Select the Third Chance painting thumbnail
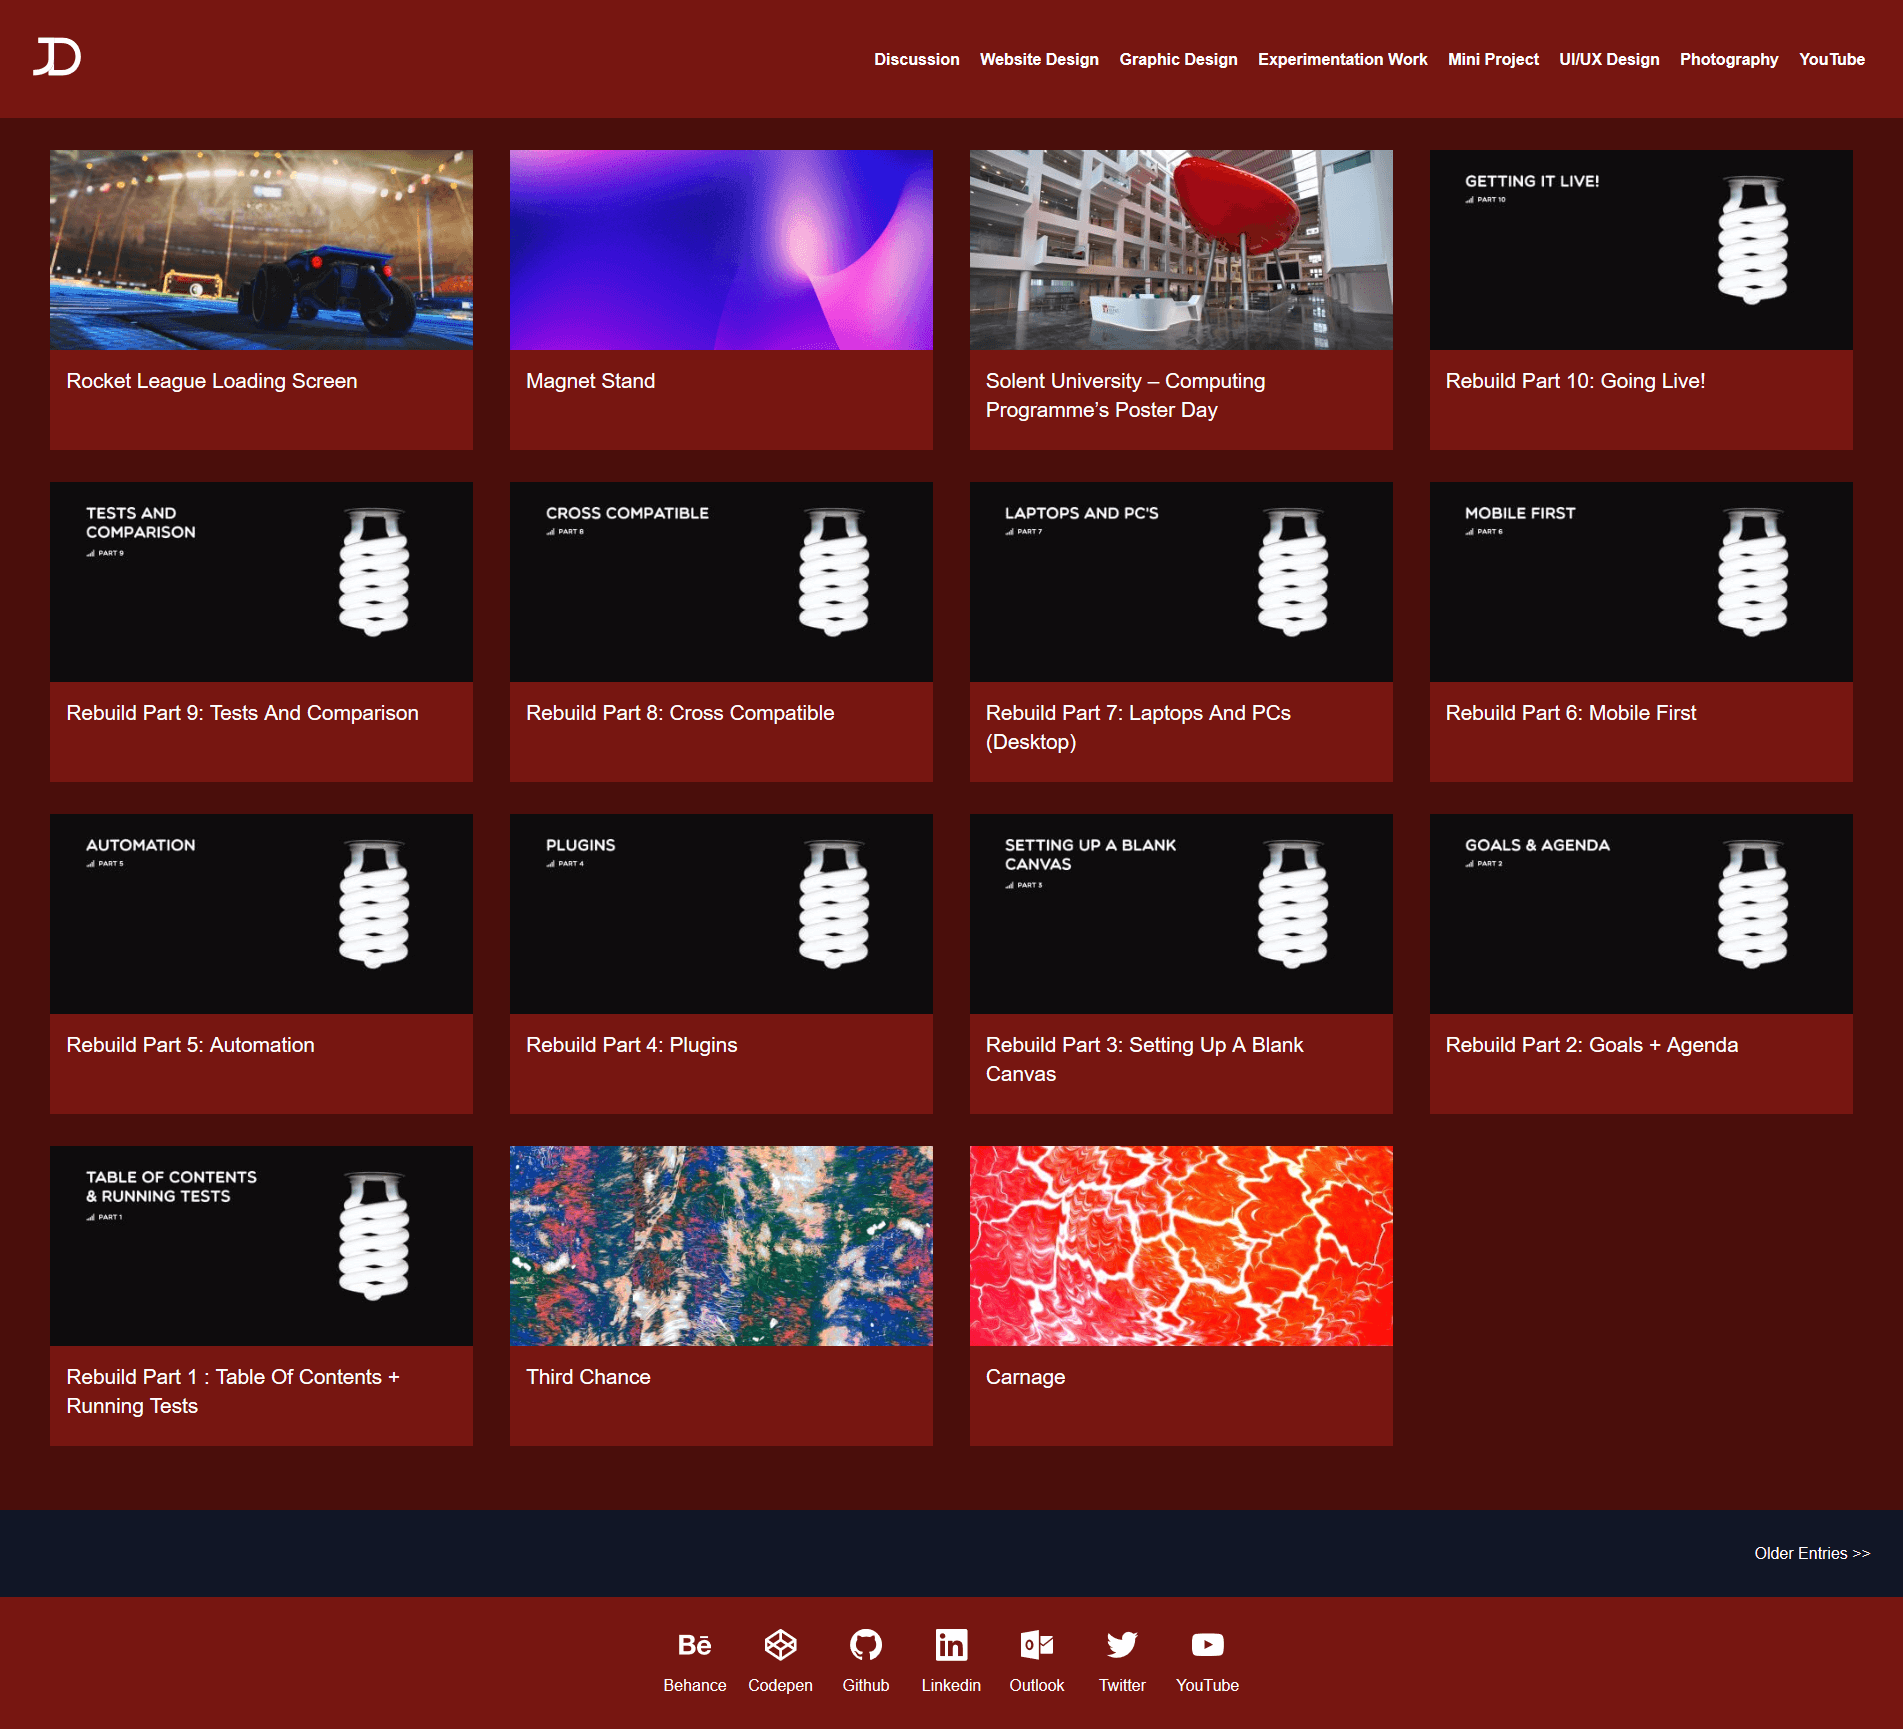This screenshot has width=1903, height=1729. pyautogui.click(x=721, y=1246)
